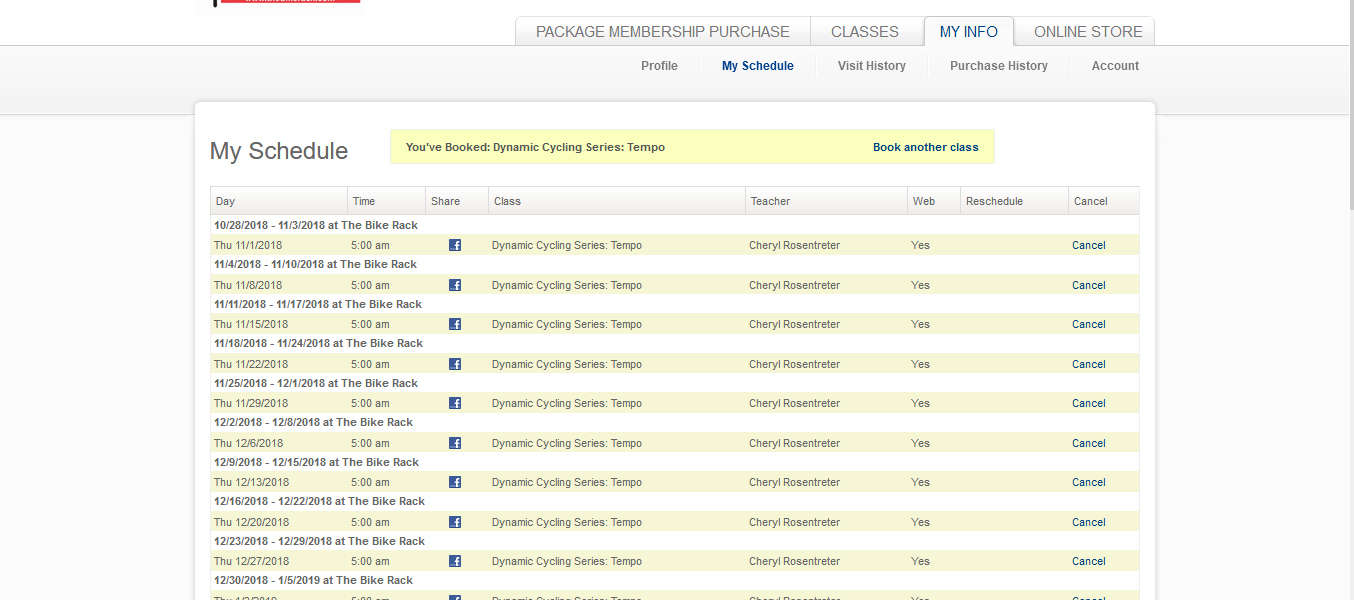Hit the Facebook icon for Thu 12/20/2018
This screenshot has width=1354, height=600.
tap(455, 522)
